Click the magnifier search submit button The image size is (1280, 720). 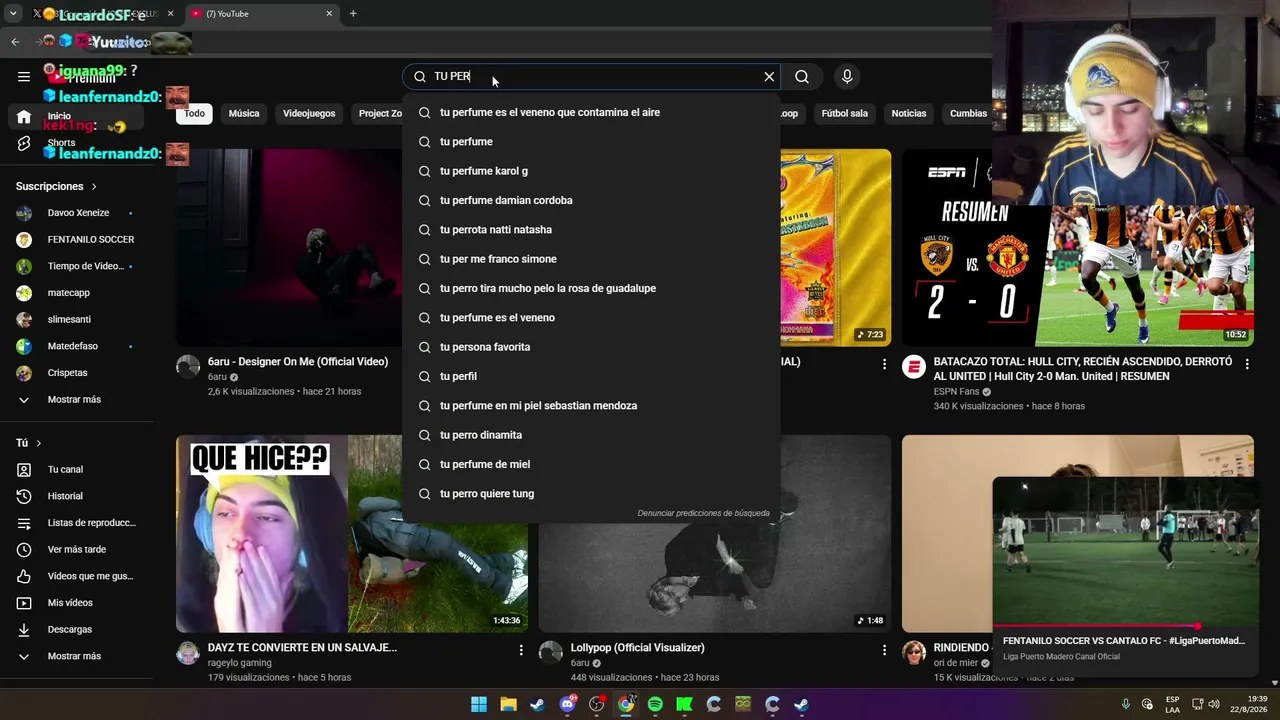(802, 77)
